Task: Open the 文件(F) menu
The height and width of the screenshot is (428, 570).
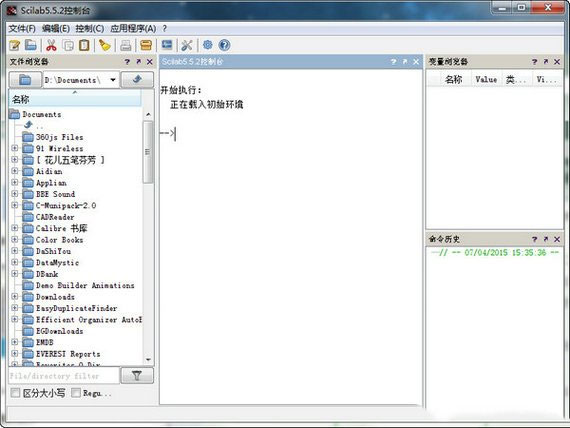Action: point(22,29)
